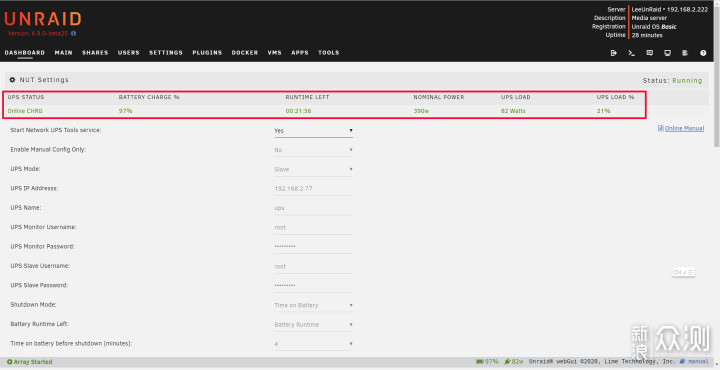Click UPS Slave Username field
Viewport: 720px width, 370px height.
click(x=314, y=266)
